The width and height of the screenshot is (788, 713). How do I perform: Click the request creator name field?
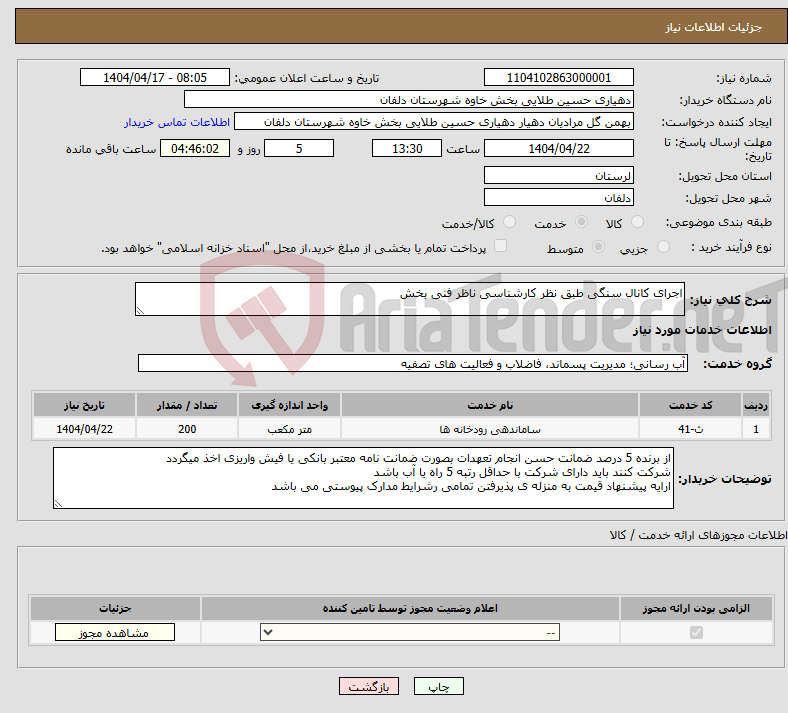pos(434,122)
